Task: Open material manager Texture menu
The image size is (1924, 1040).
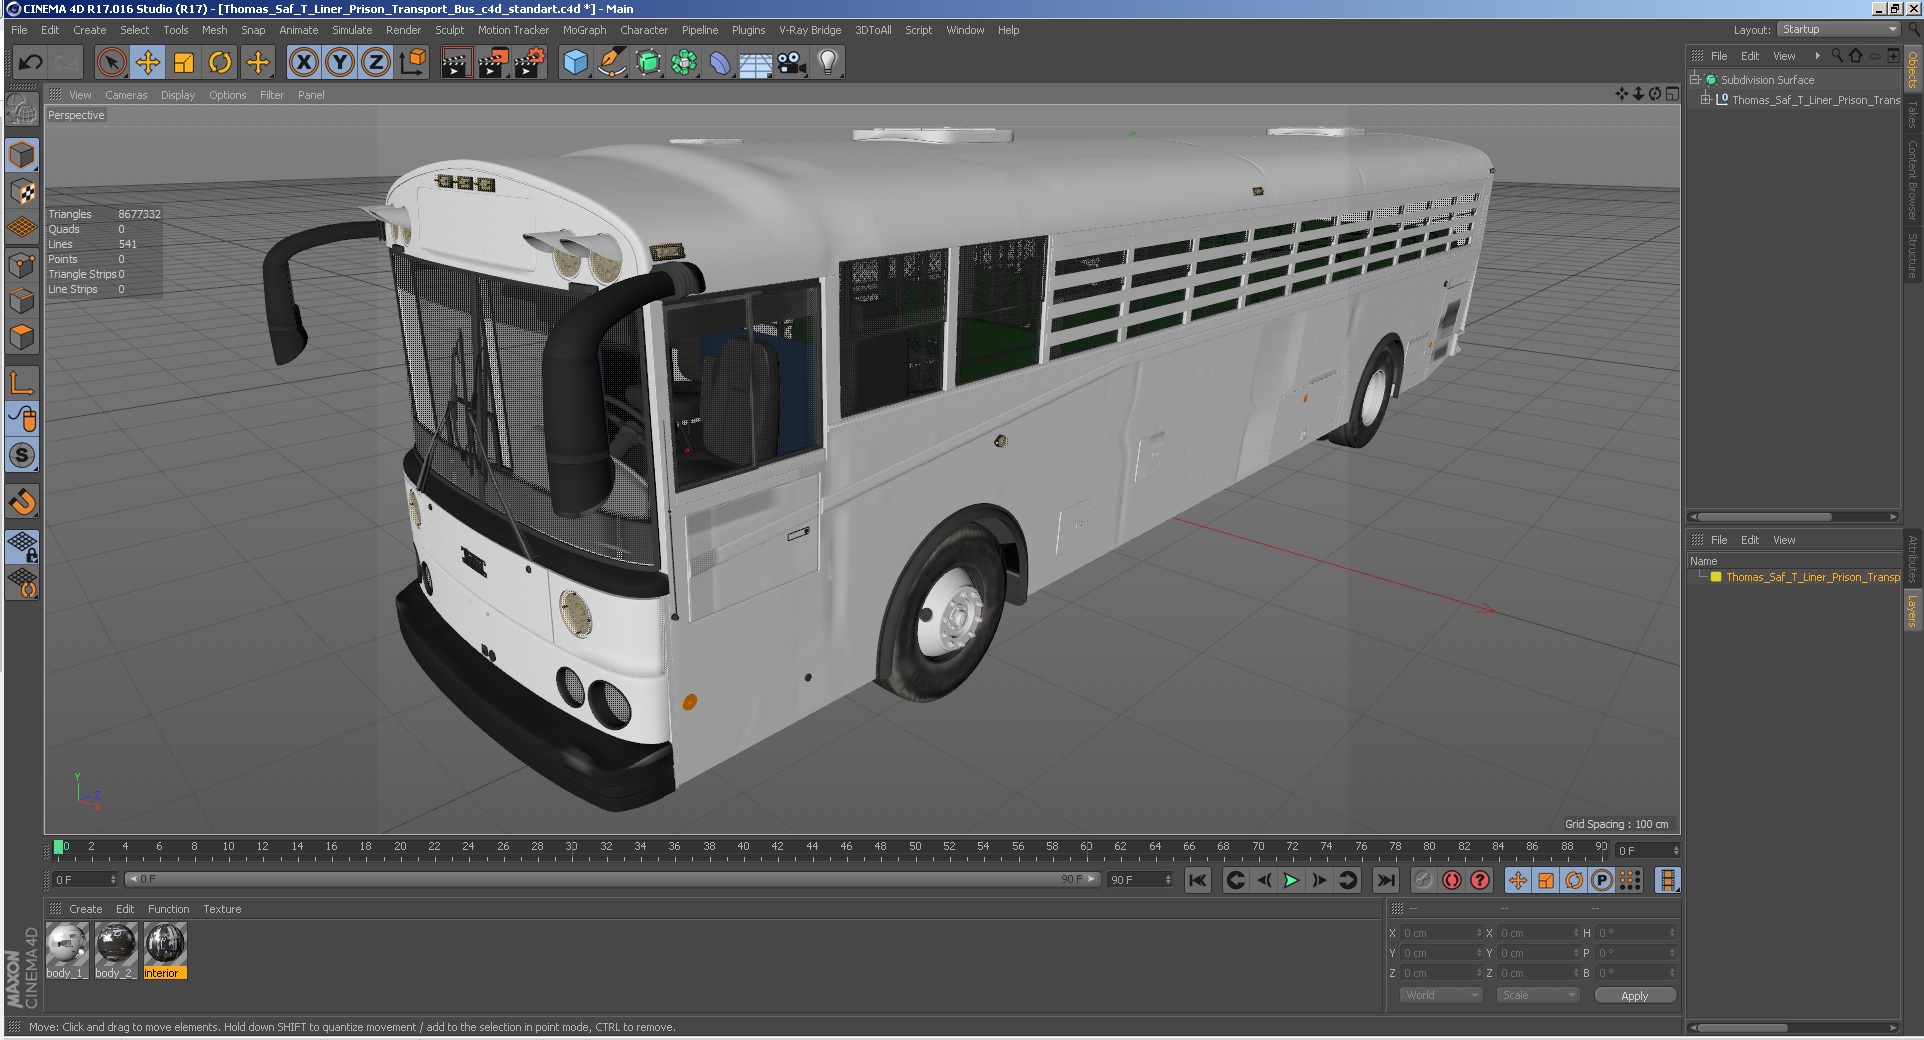Action: [222, 909]
